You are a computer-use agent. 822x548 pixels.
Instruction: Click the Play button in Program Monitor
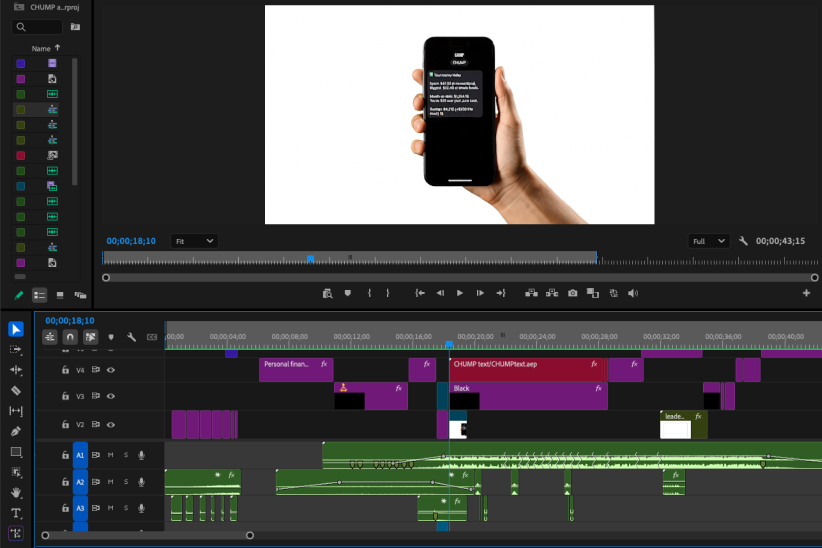(460, 293)
